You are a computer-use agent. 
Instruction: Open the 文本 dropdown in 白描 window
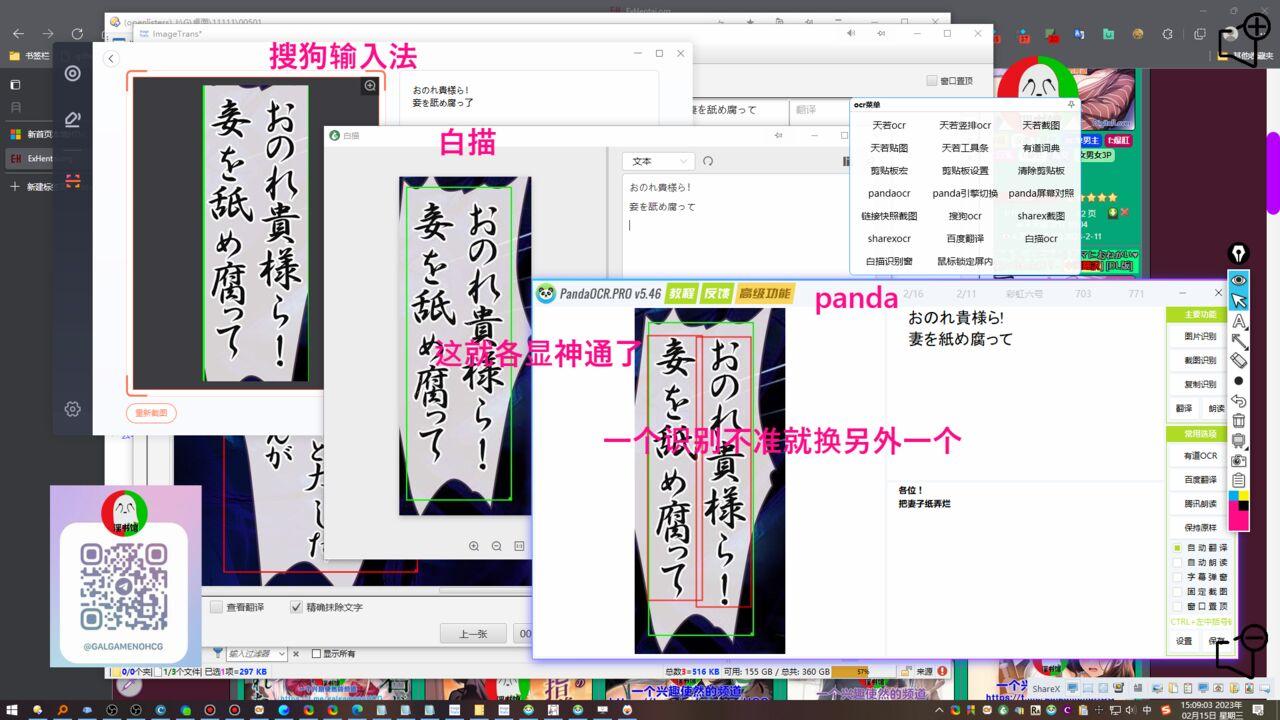point(657,161)
